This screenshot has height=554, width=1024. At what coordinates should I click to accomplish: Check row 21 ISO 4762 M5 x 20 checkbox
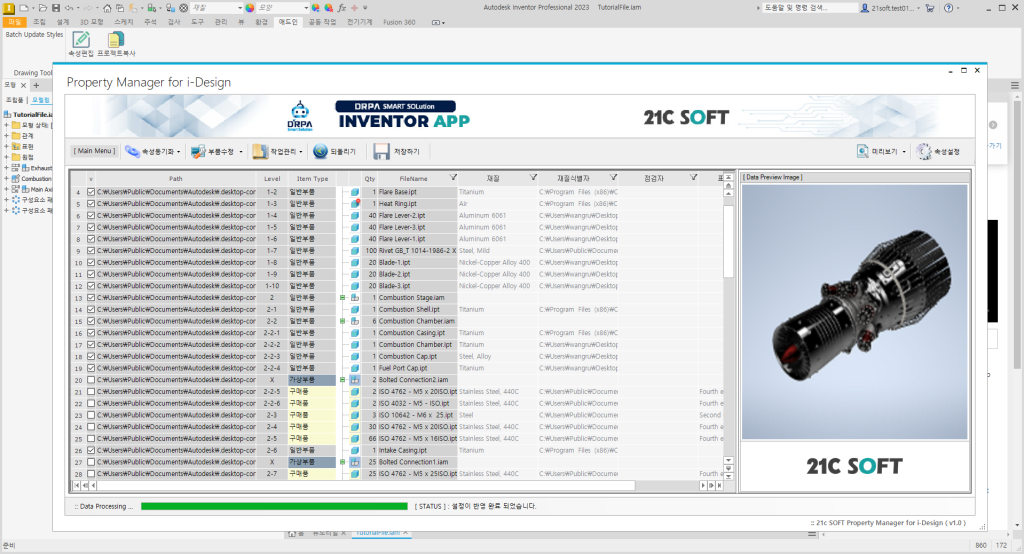91,392
